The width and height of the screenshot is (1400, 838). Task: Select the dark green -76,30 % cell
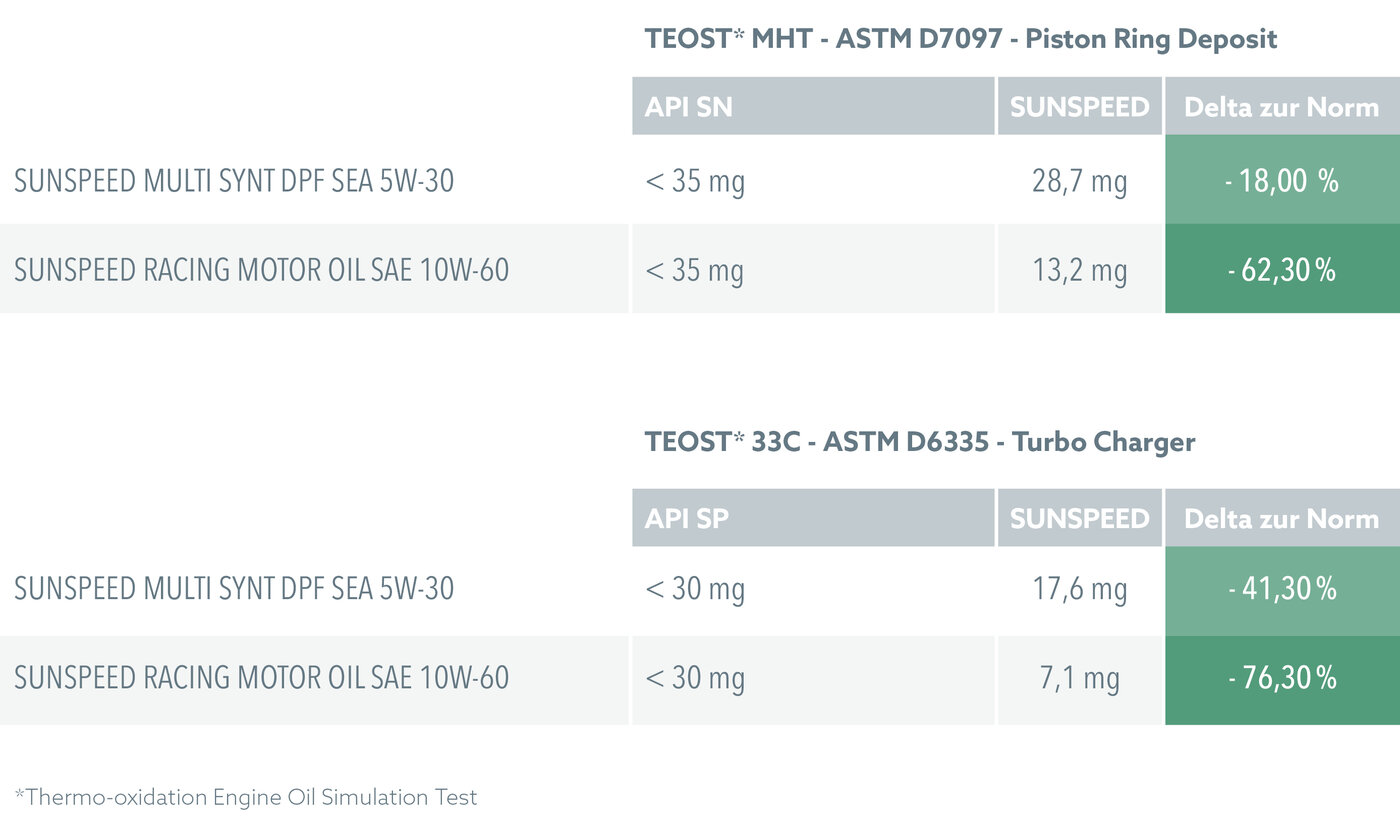(1282, 679)
